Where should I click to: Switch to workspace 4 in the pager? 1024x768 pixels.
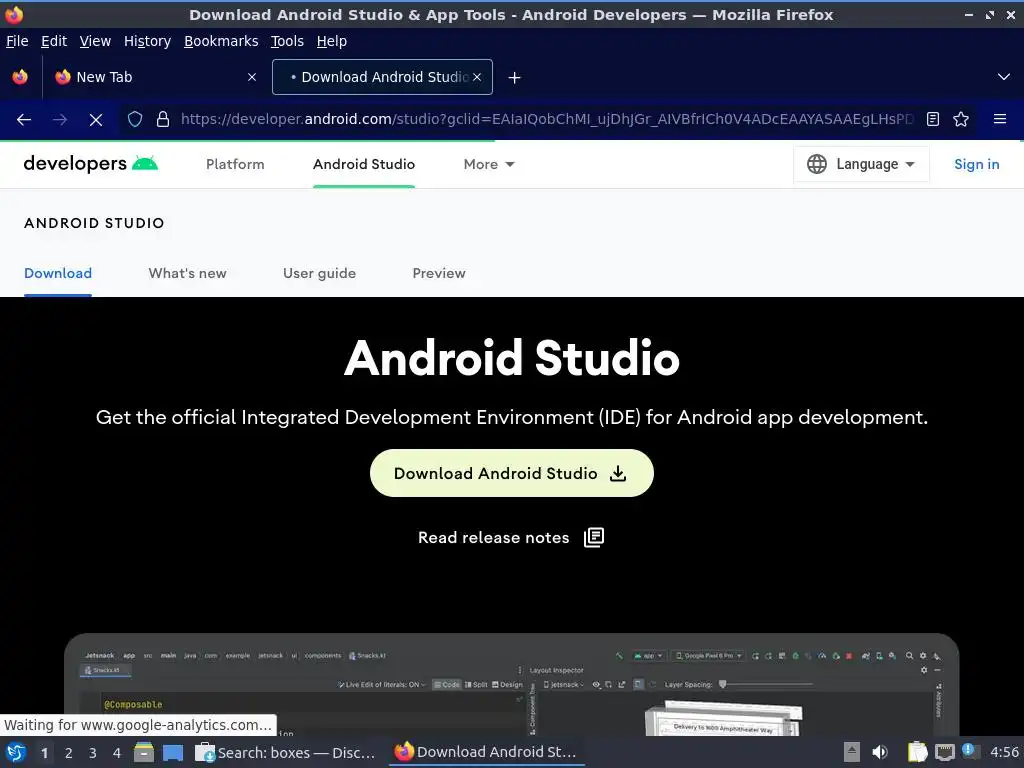pyautogui.click(x=117, y=753)
